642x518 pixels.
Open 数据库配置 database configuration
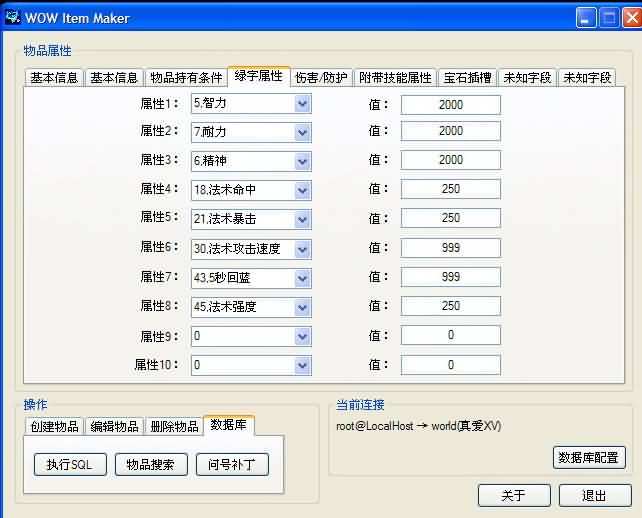[589, 457]
